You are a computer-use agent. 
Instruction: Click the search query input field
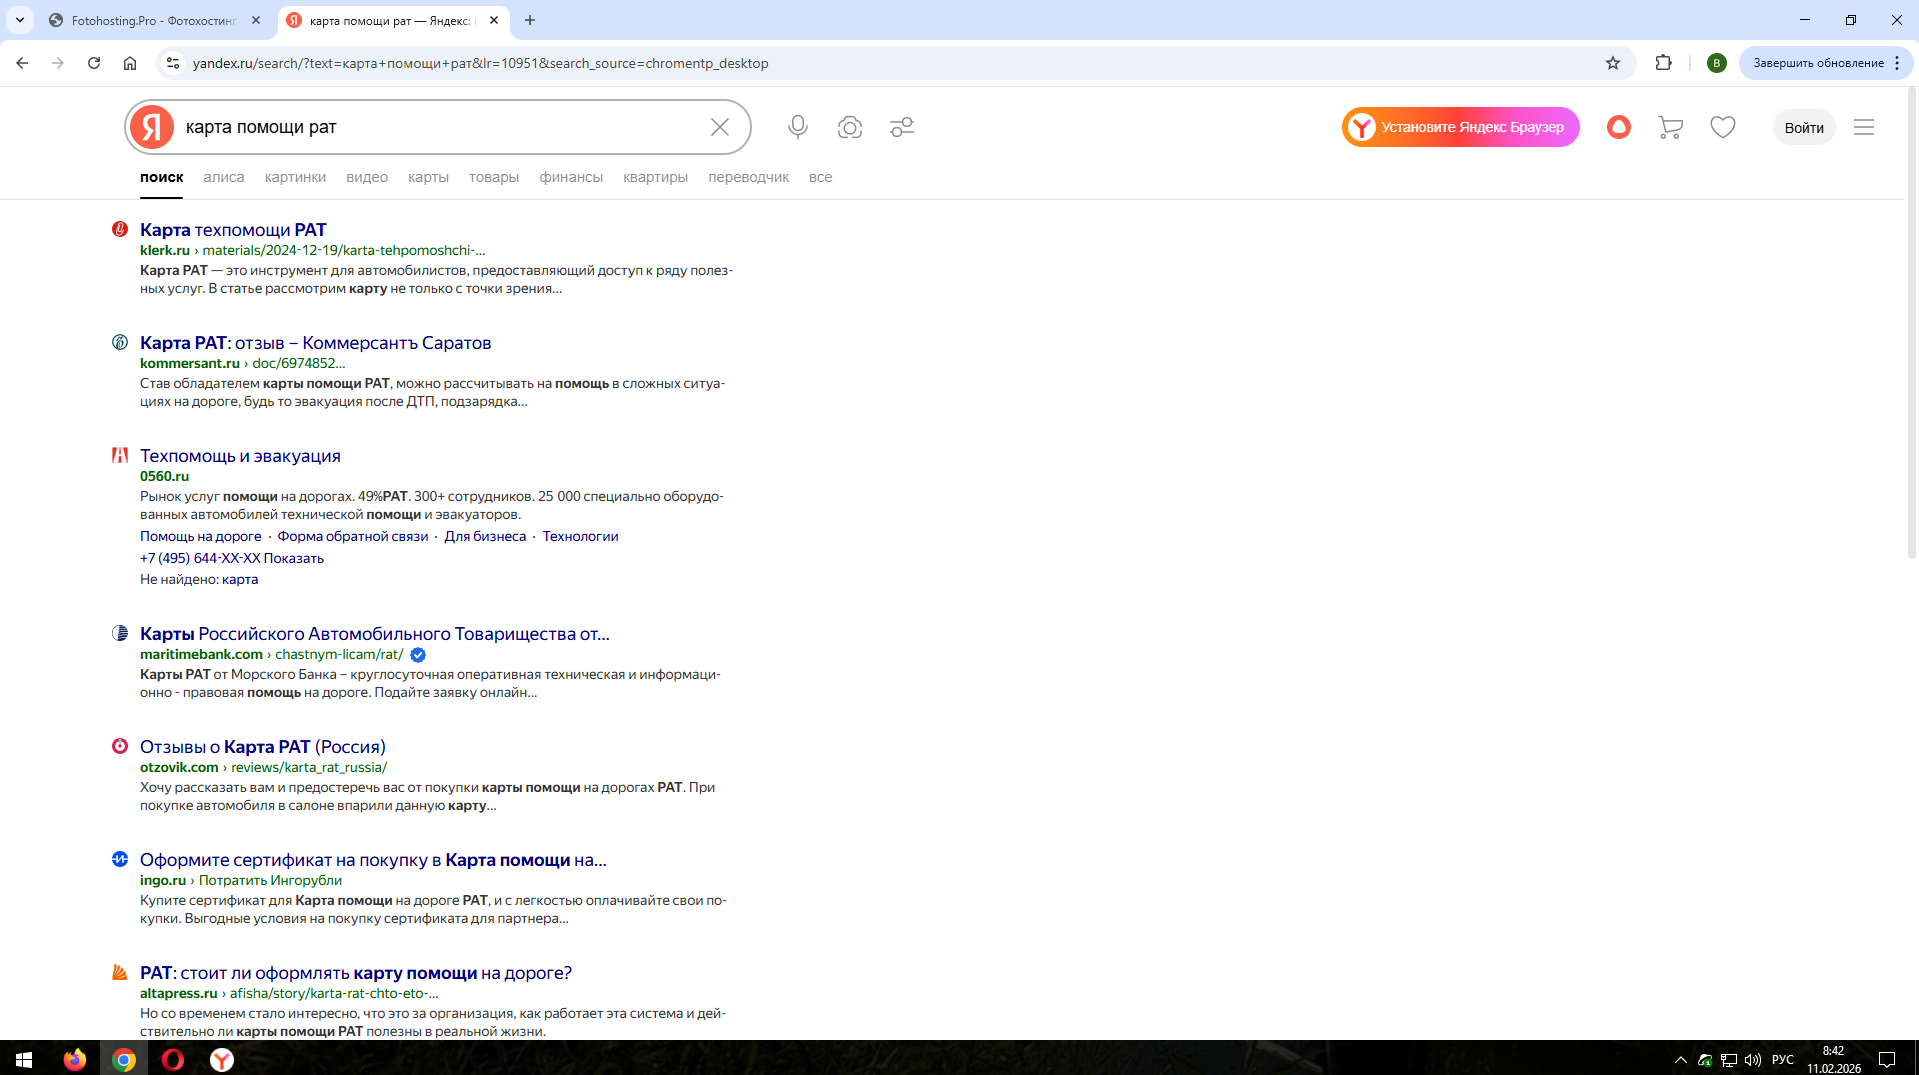point(440,127)
